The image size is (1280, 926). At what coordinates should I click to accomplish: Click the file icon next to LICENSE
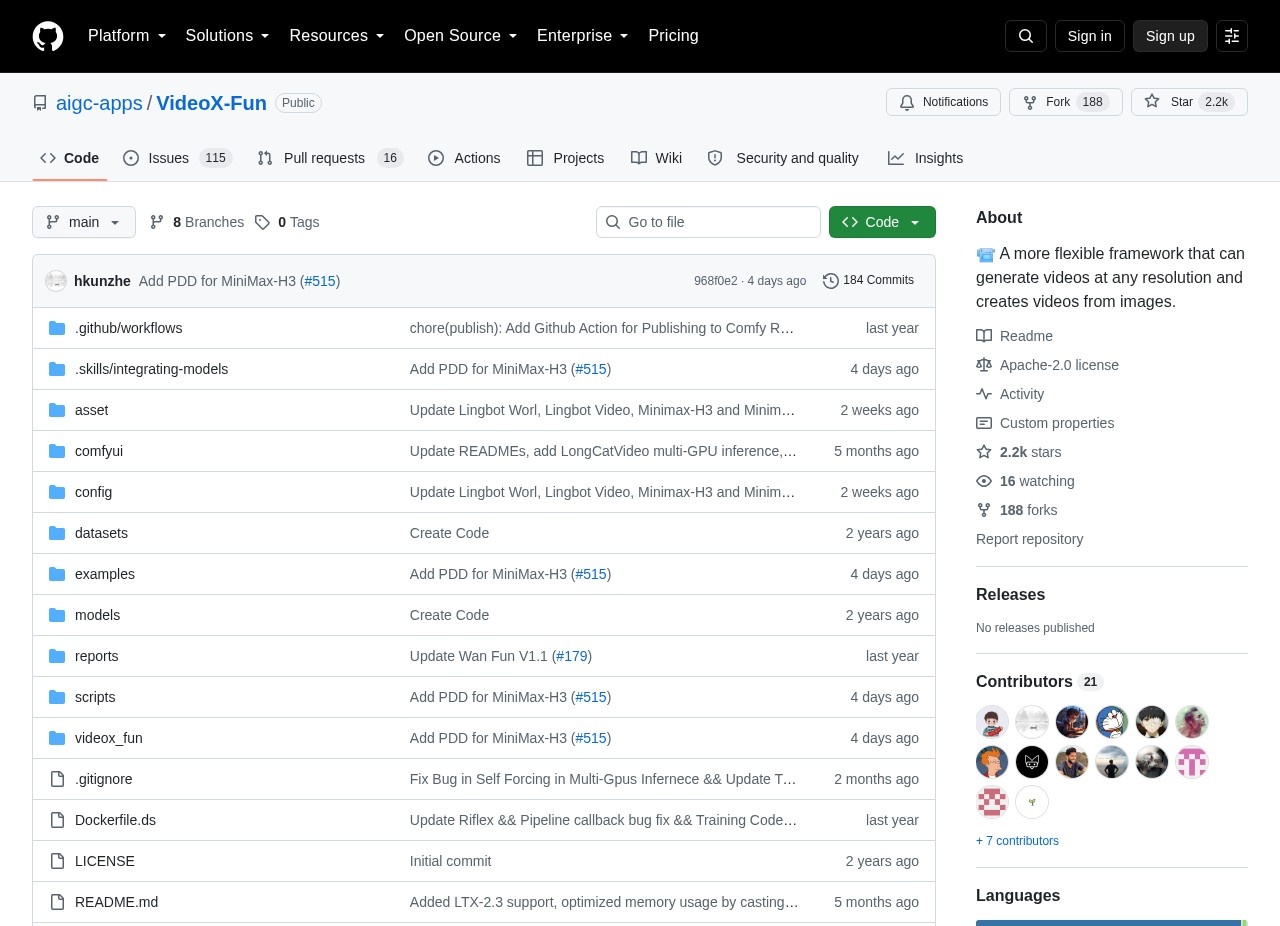point(57,861)
